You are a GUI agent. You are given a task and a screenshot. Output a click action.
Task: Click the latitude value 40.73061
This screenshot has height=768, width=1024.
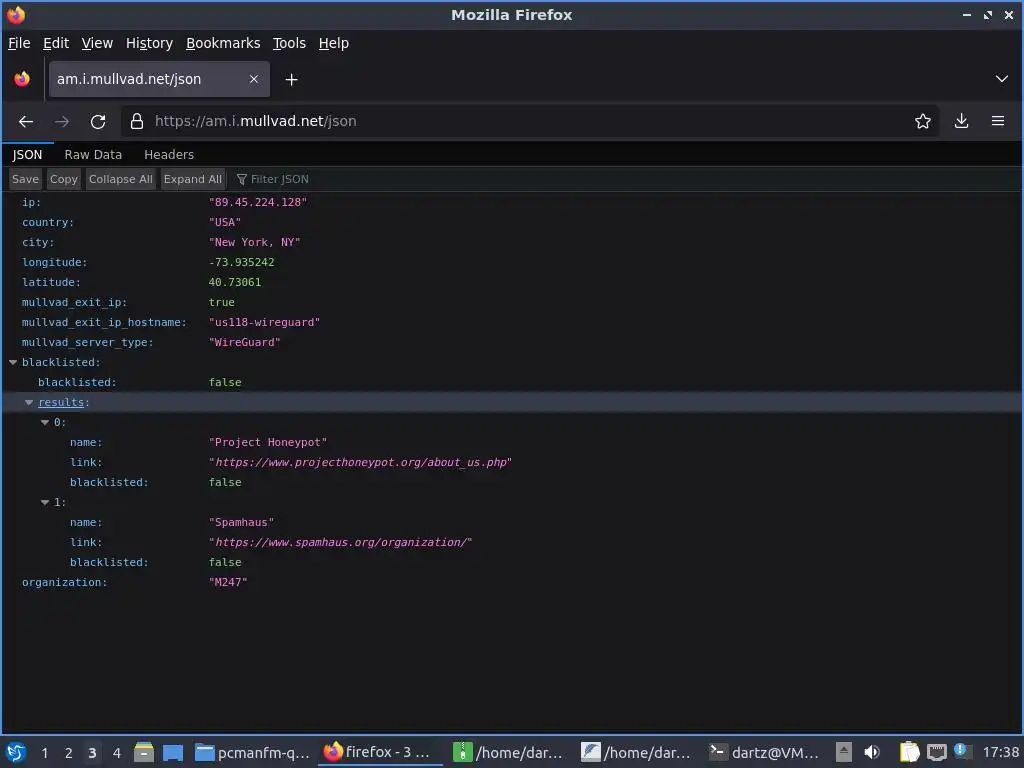pyautogui.click(x=234, y=282)
